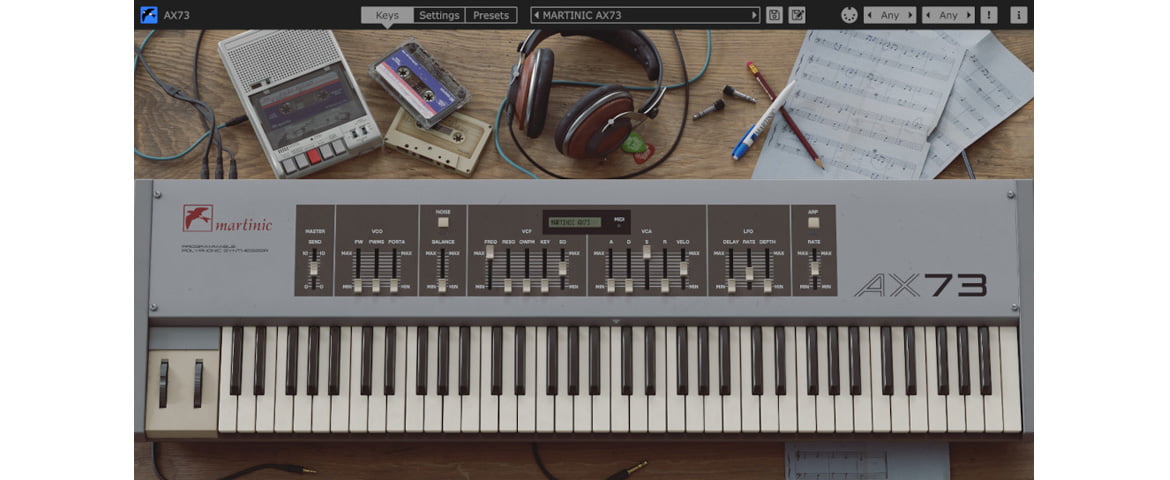Viewport: 1170px width, 480px height.
Task: Switch to the Keys tab
Action: click(x=387, y=15)
